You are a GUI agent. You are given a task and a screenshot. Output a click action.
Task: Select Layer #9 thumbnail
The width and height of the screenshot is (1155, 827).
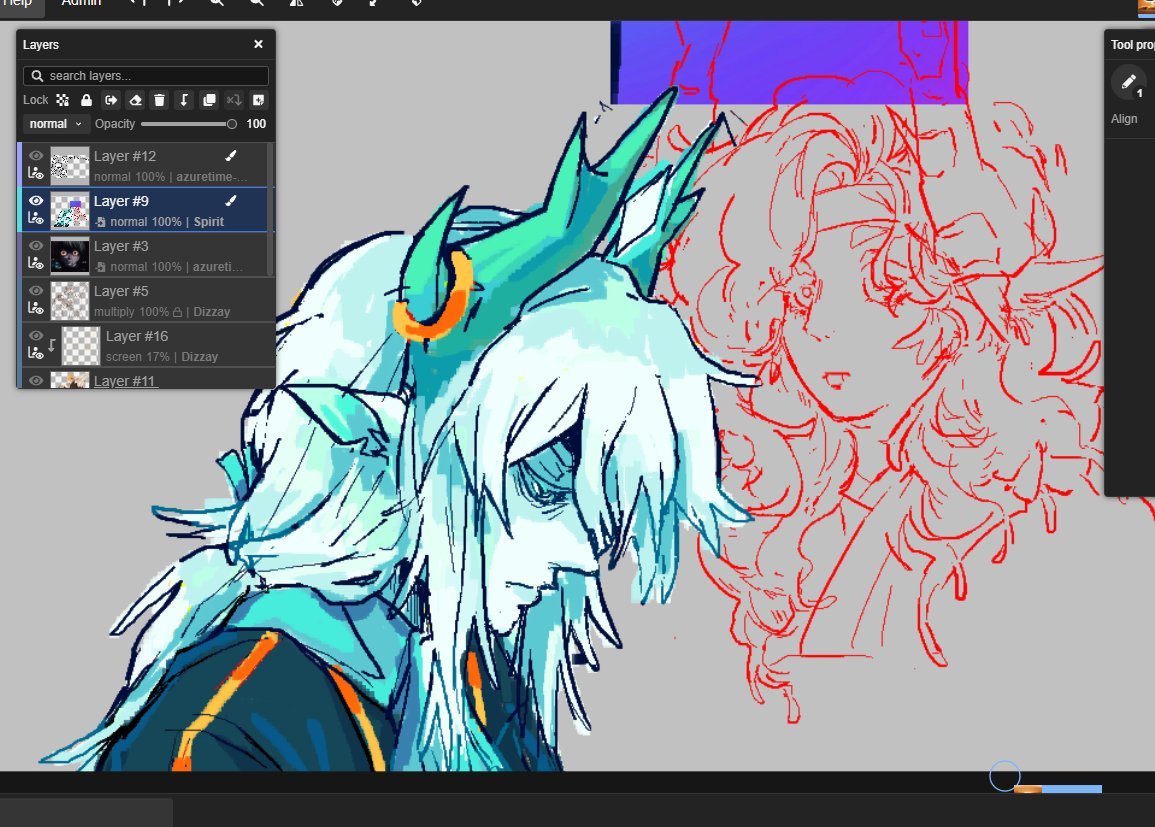(x=70, y=210)
